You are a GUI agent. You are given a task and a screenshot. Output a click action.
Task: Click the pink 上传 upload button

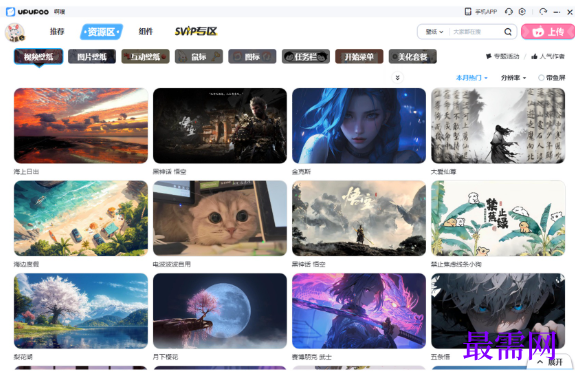point(548,32)
